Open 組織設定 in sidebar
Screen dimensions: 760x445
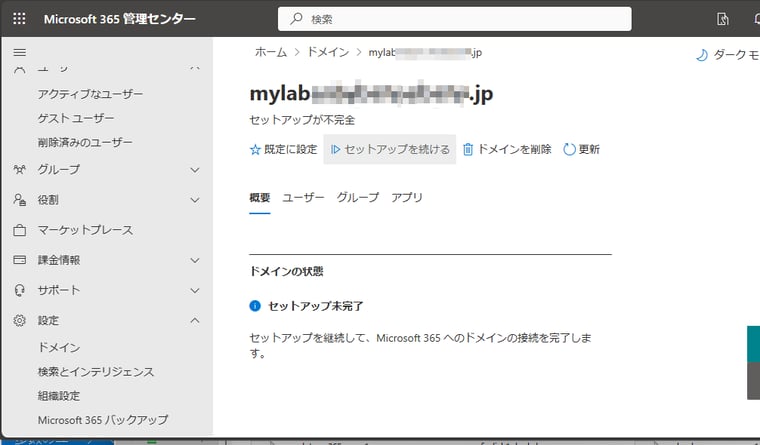point(59,396)
